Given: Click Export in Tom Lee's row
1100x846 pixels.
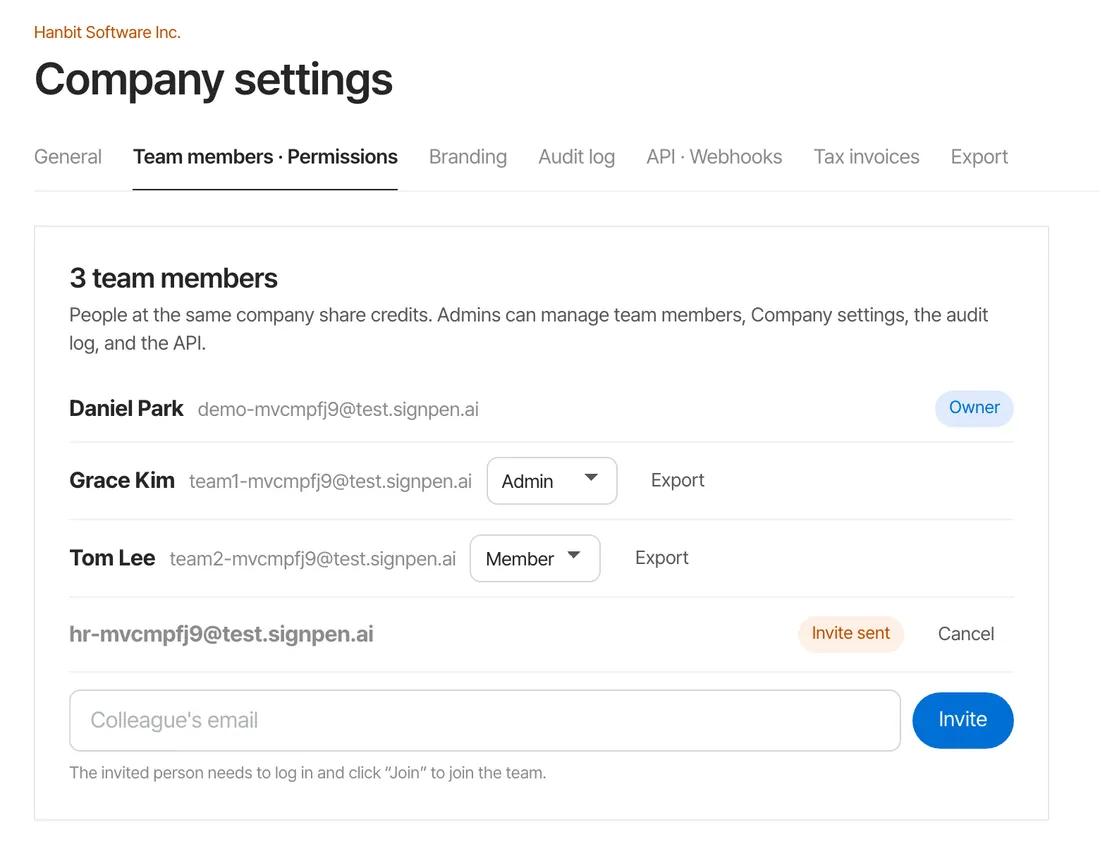Looking at the screenshot, I should tap(662, 558).
